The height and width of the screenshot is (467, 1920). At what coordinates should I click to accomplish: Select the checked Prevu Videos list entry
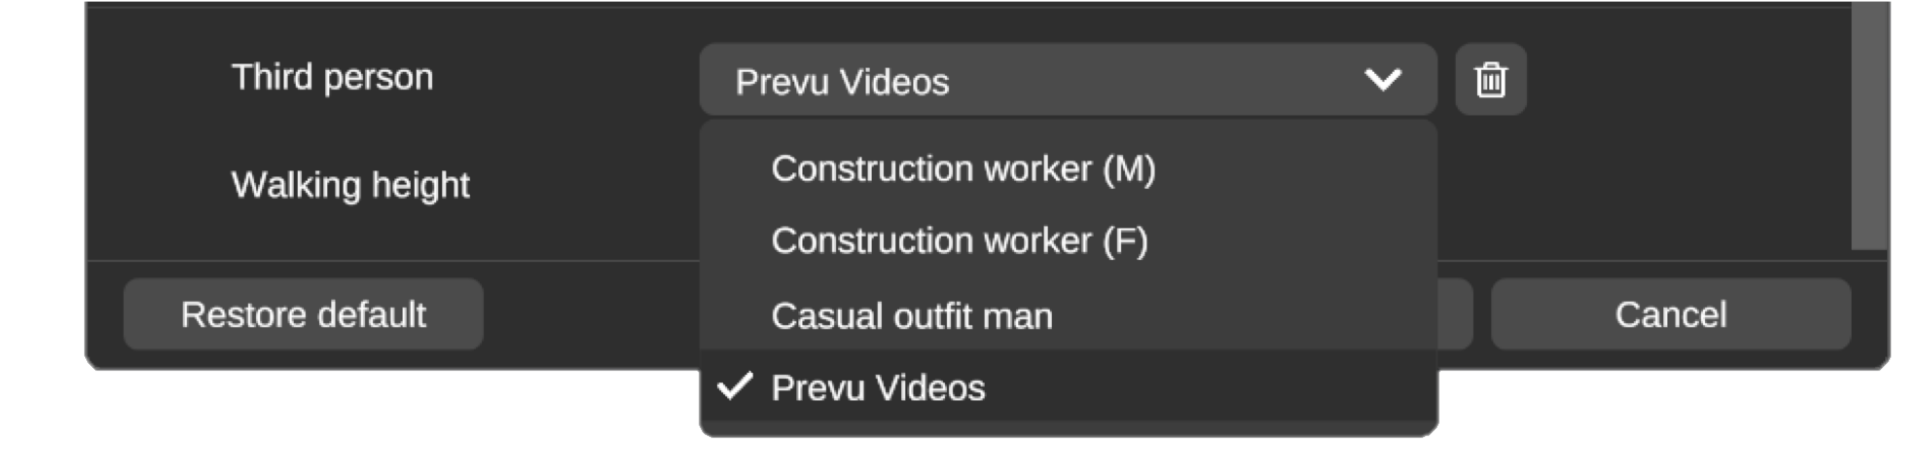(x=878, y=388)
